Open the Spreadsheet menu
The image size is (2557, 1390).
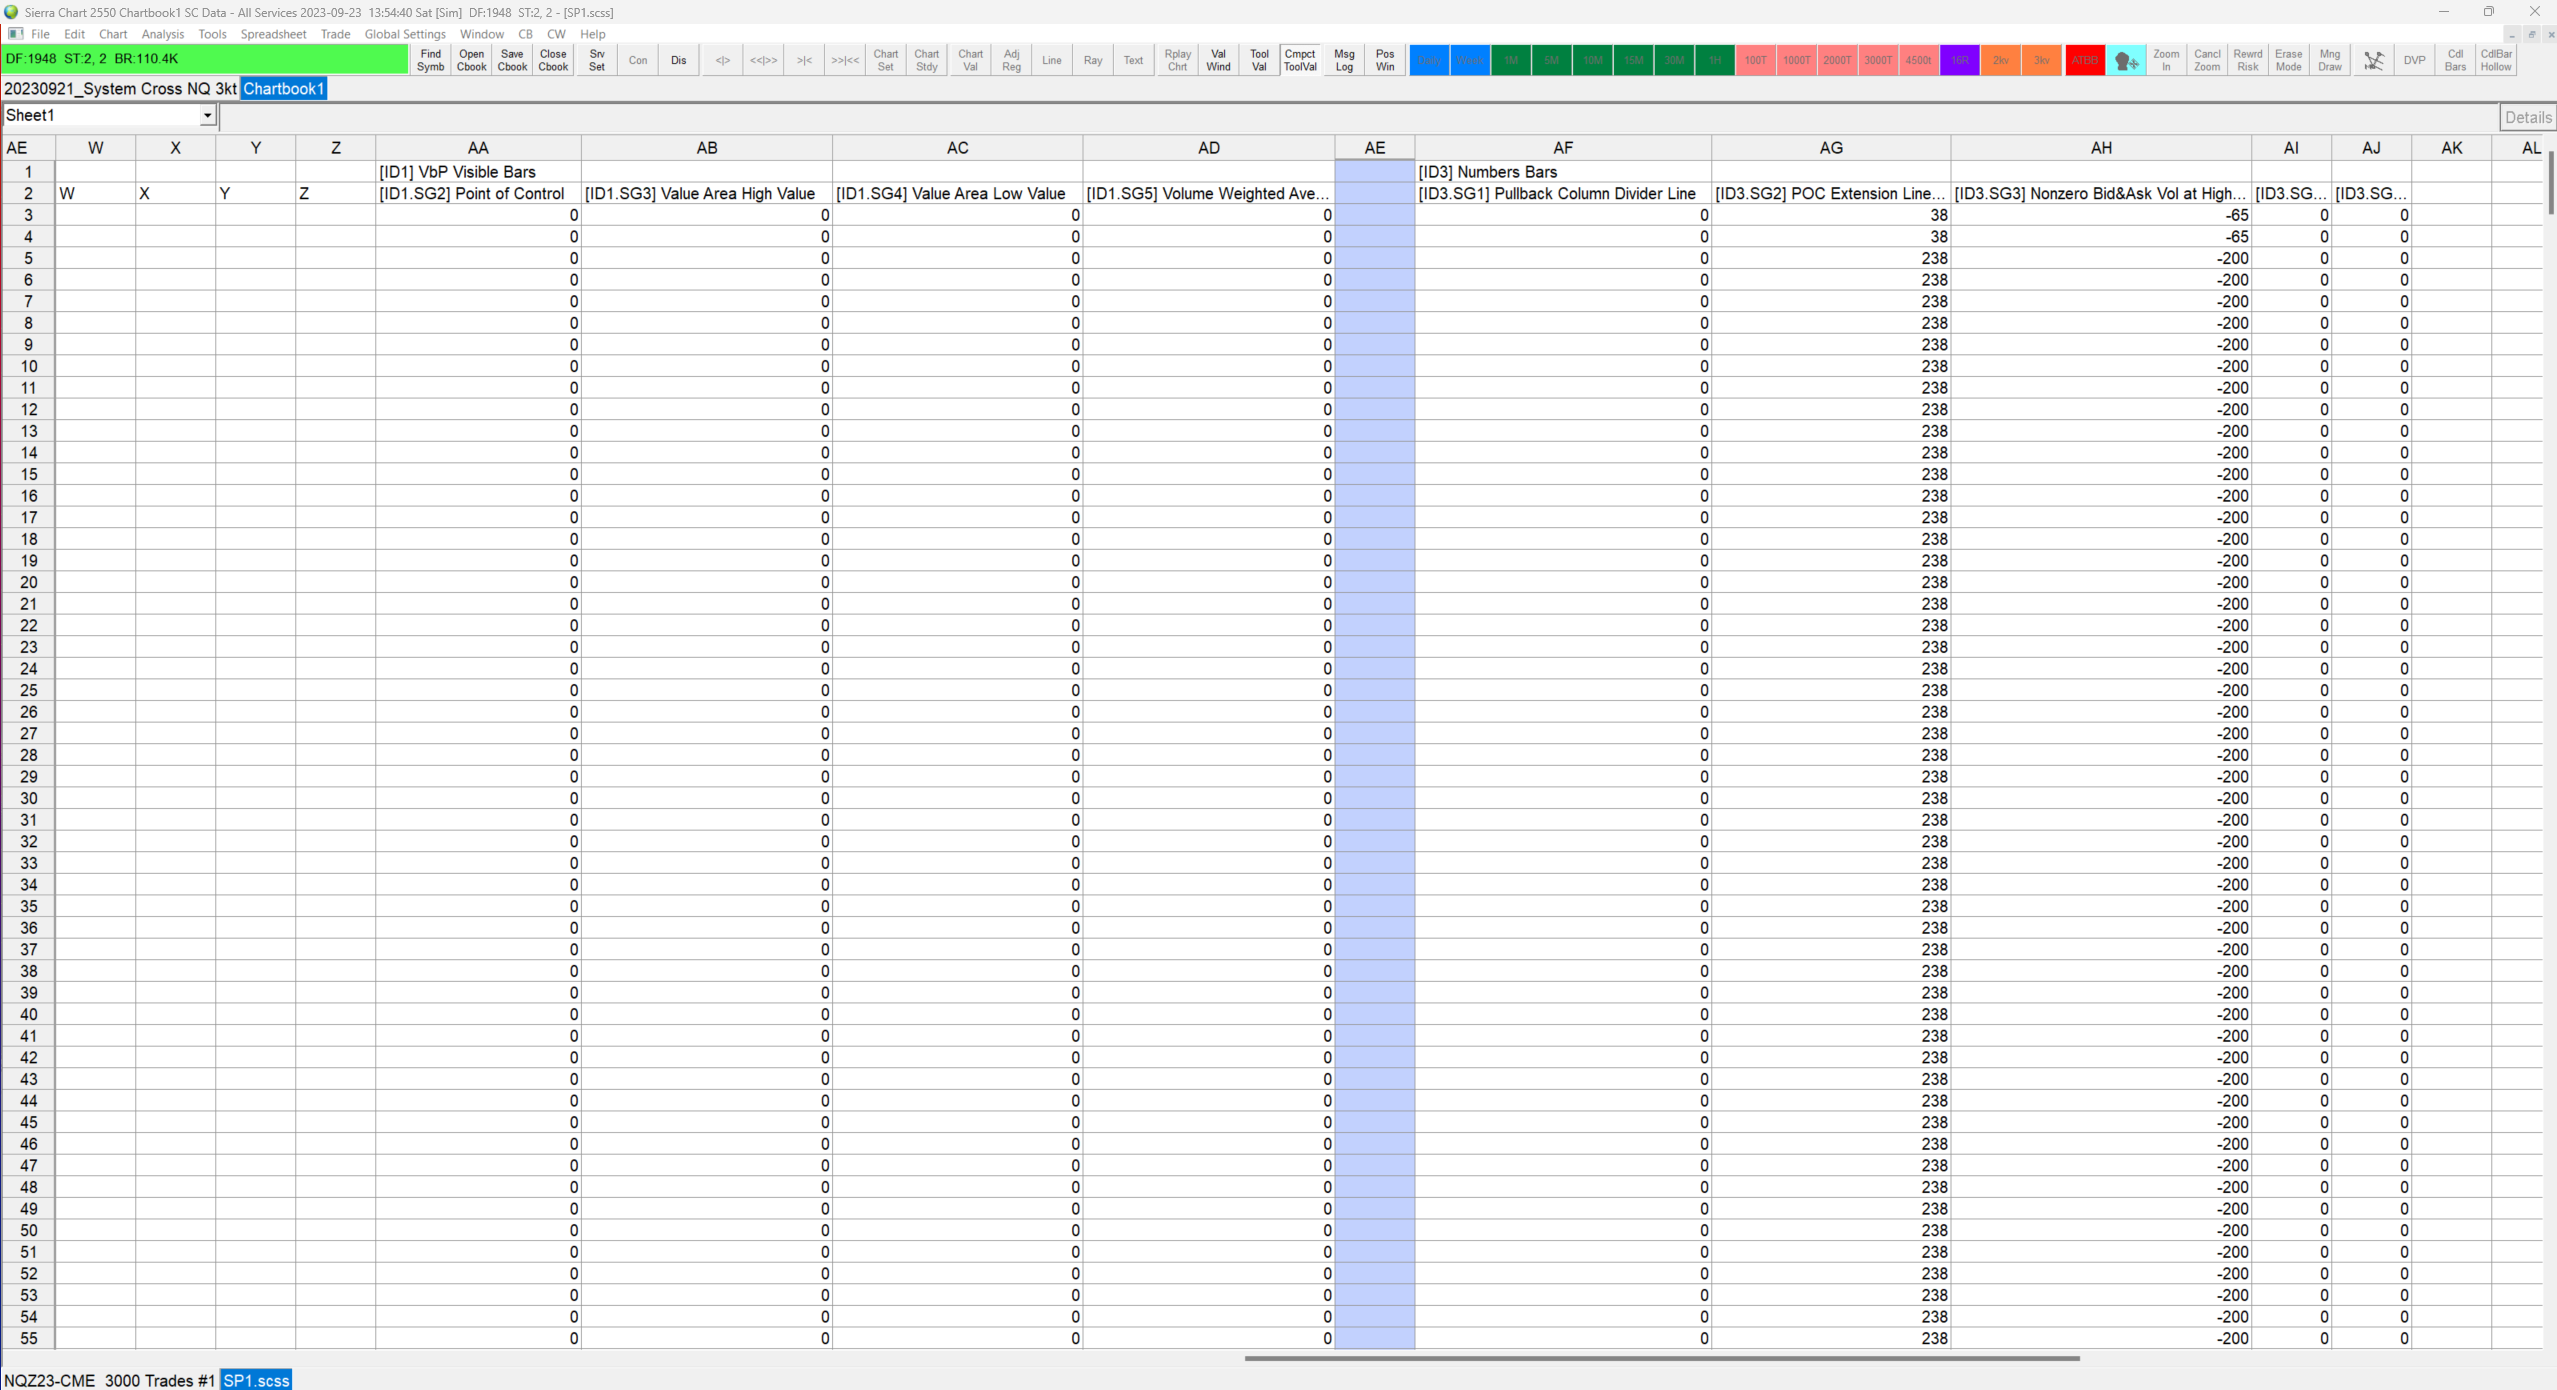tap(273, 34)
